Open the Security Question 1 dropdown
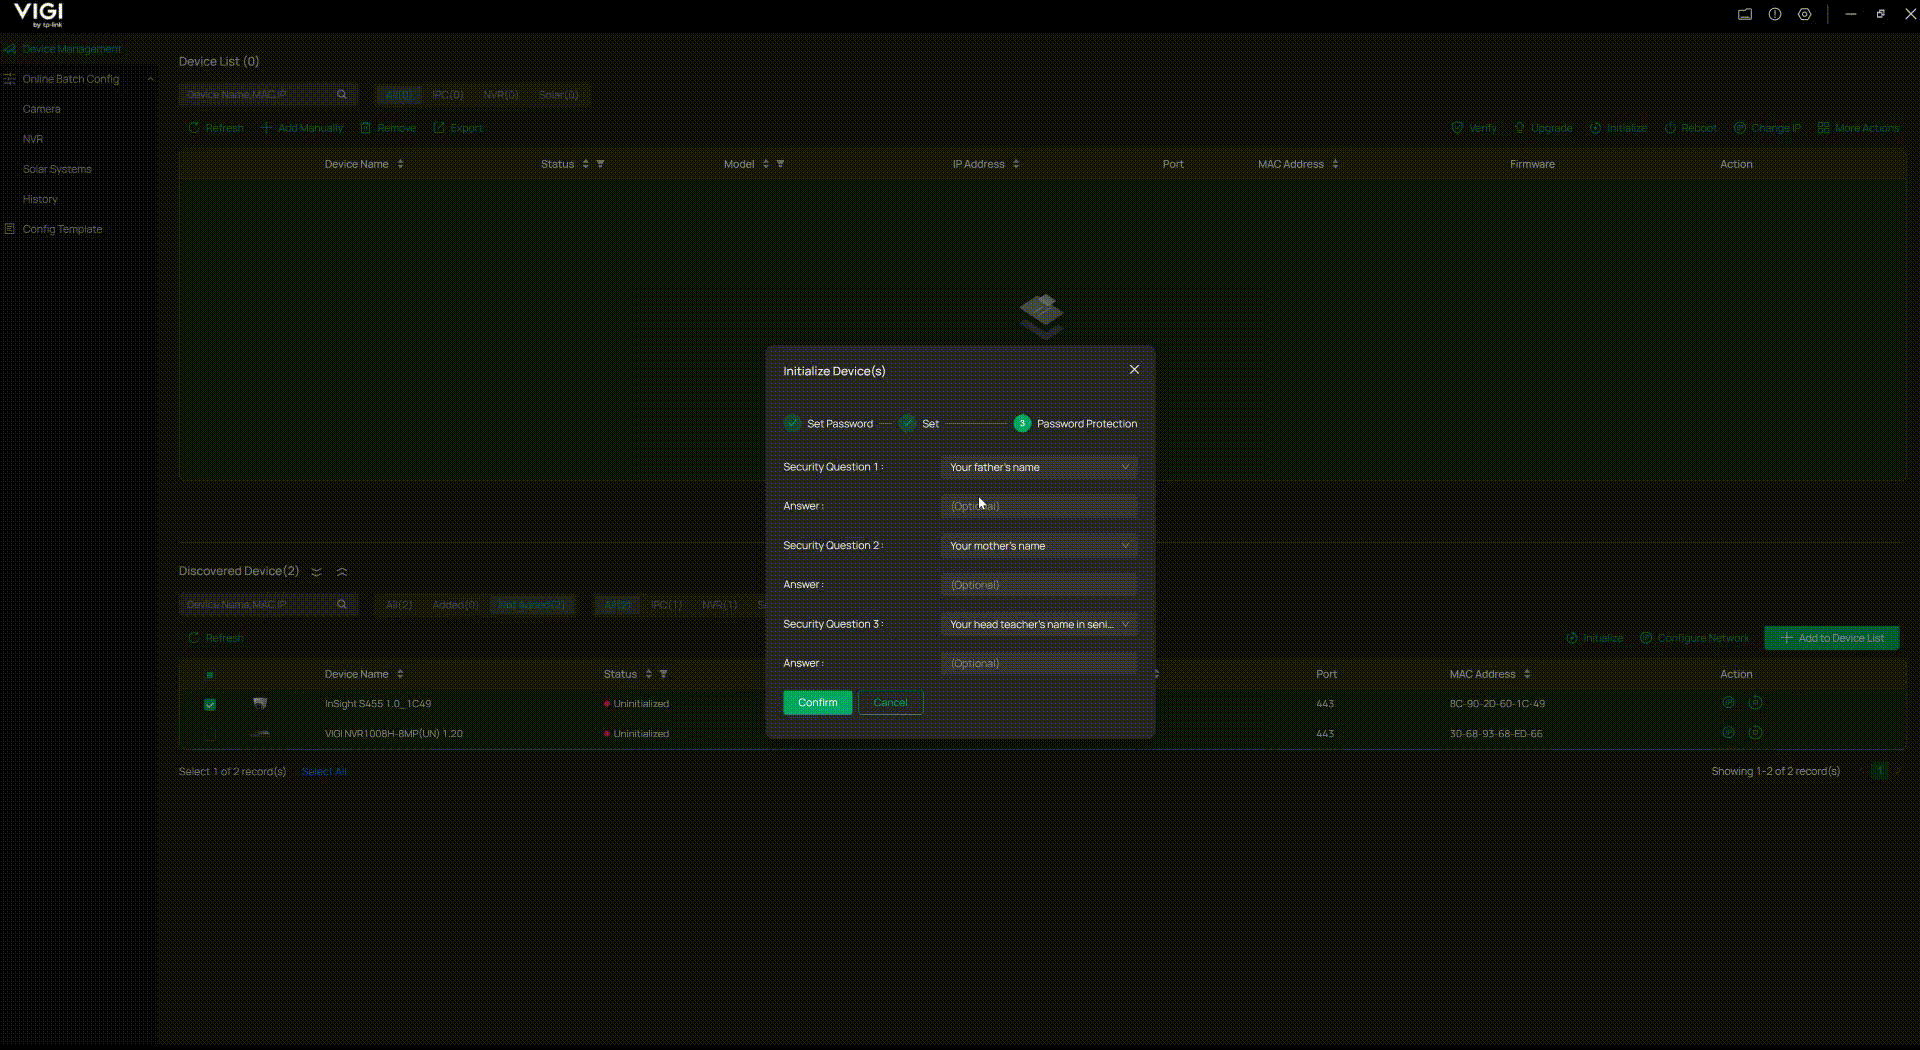The height and width of the screenshot is (1050, 1920). [x=1038, y=467]
